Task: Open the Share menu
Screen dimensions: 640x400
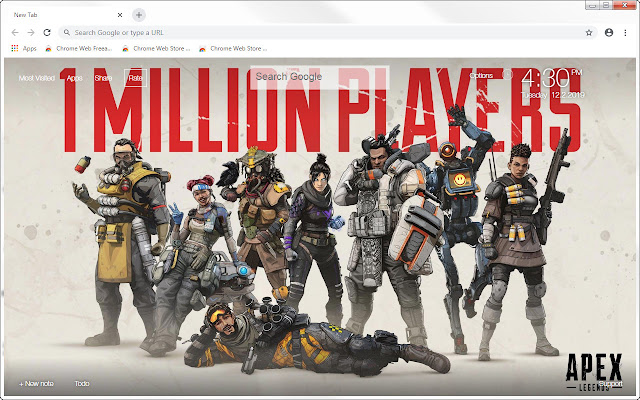Action: tap(103, 78)
